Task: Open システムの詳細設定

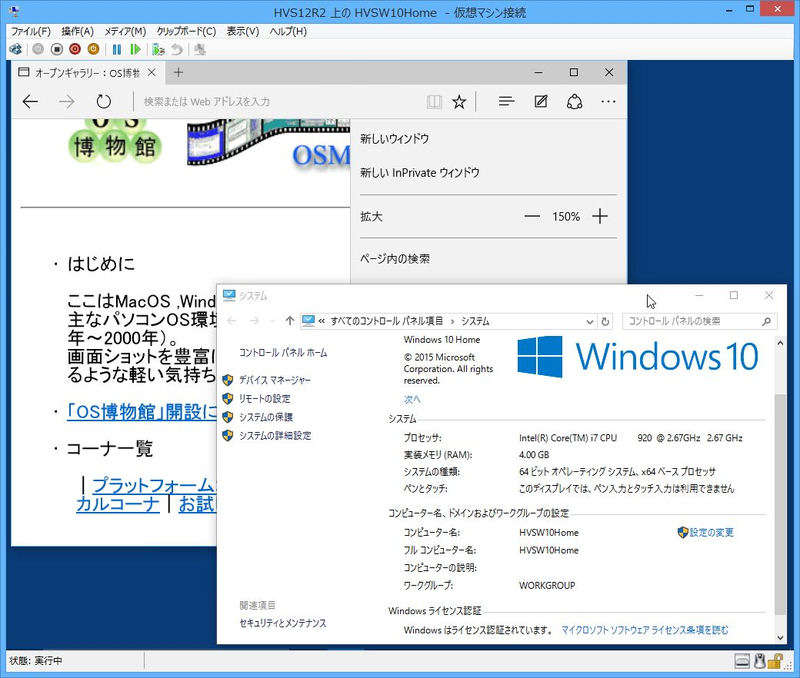Action: point(275,435)
